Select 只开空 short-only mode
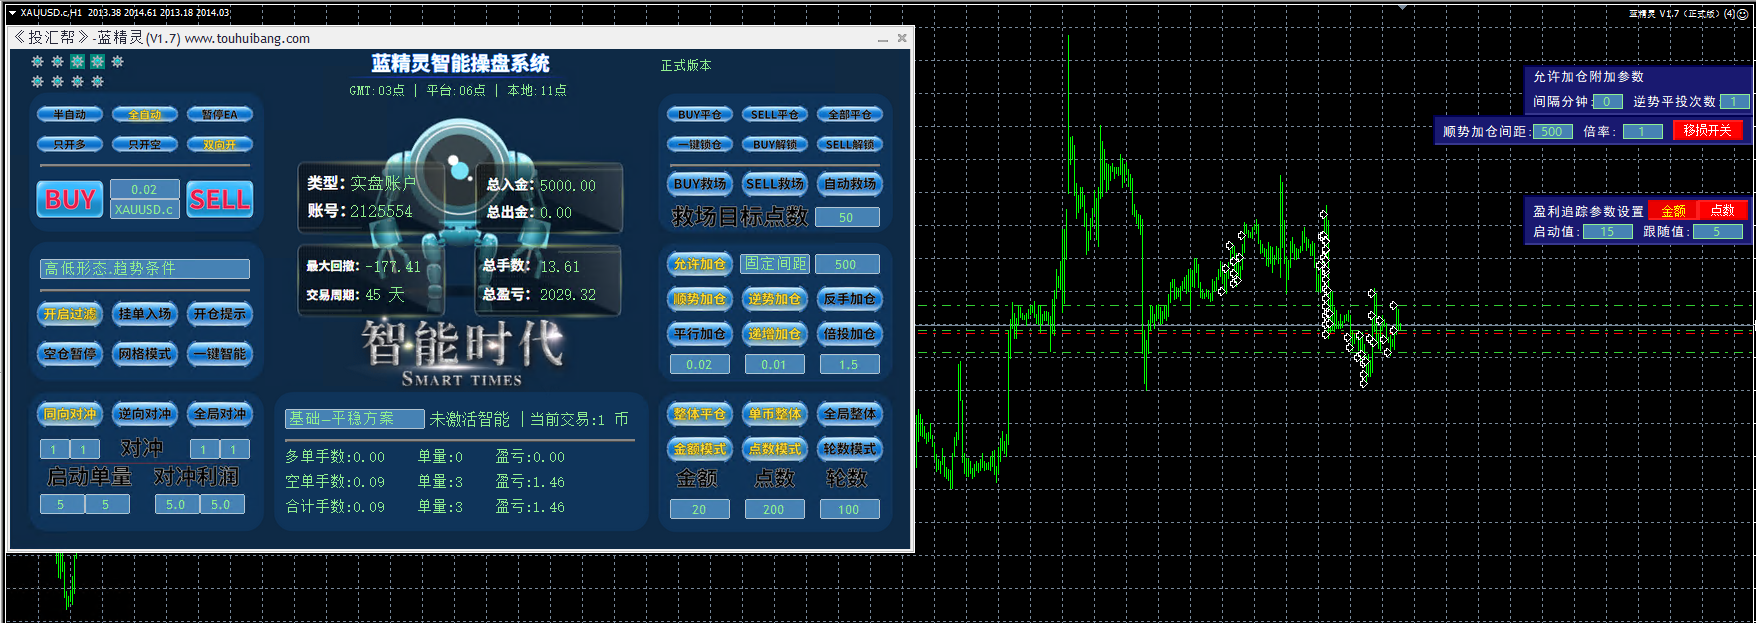Screen dimensions: 1756x623 [x=145, y=145]
